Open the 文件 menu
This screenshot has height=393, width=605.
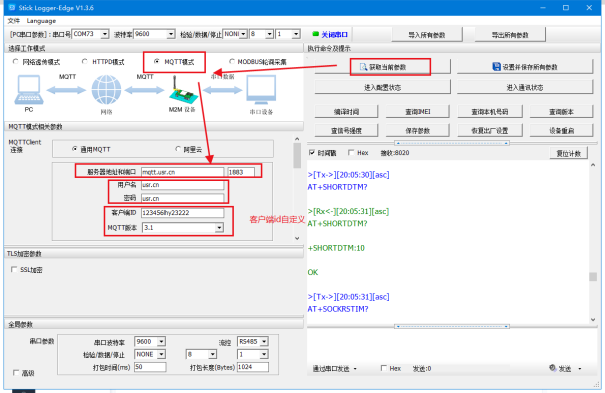click(x=14, y=21)
